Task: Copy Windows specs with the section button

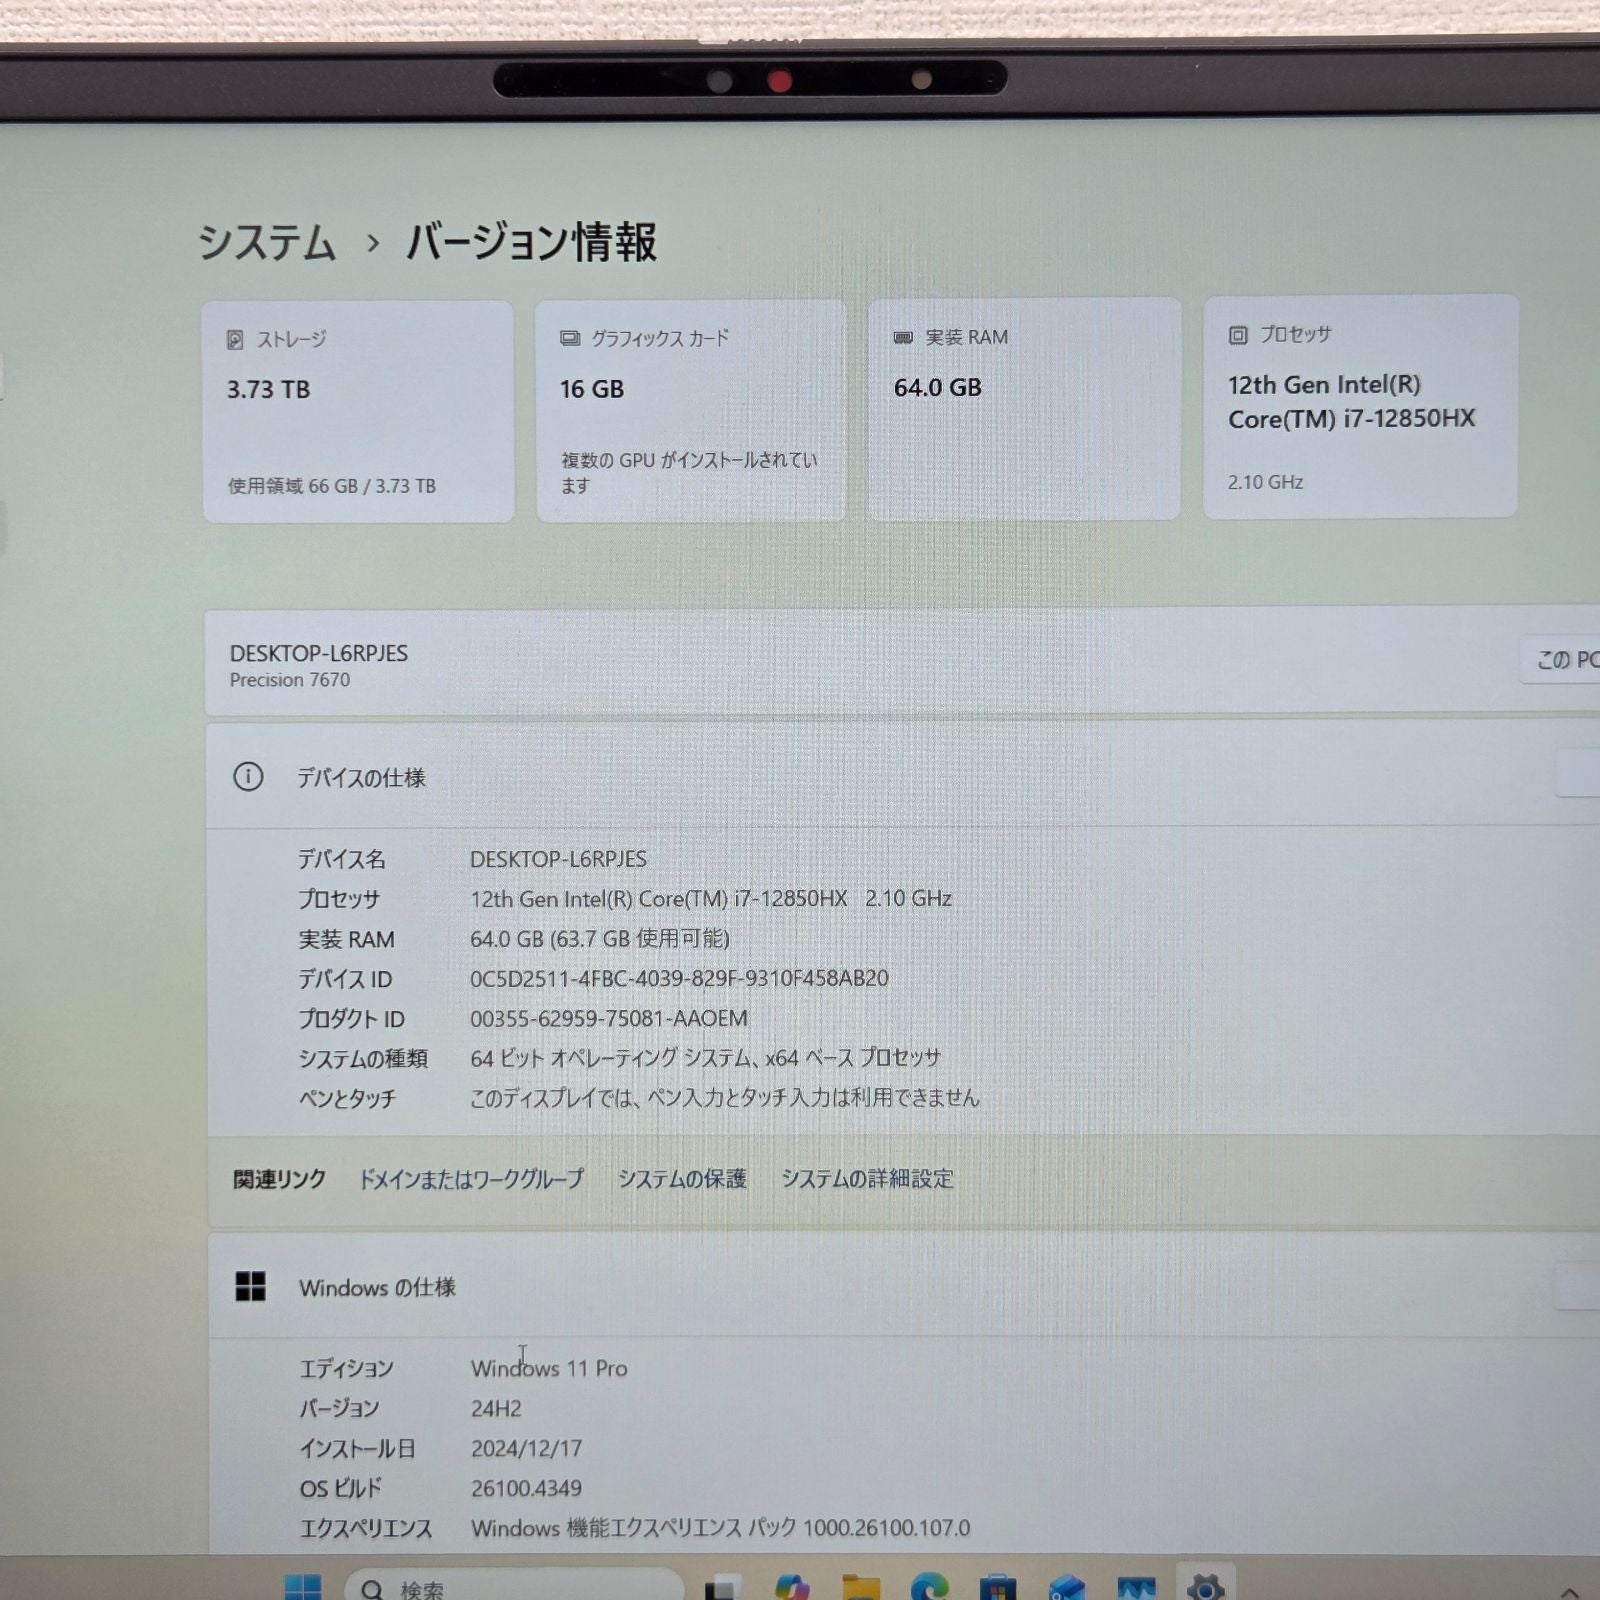Action: tap(1578, 1287)
